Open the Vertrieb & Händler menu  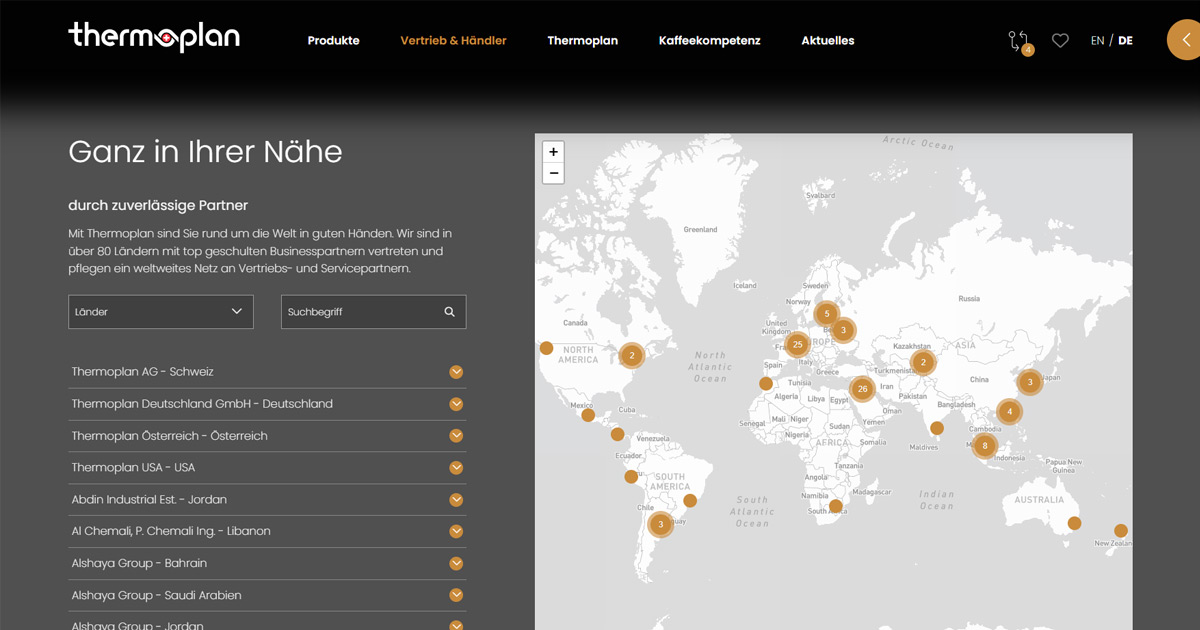[x=453, y=41]
